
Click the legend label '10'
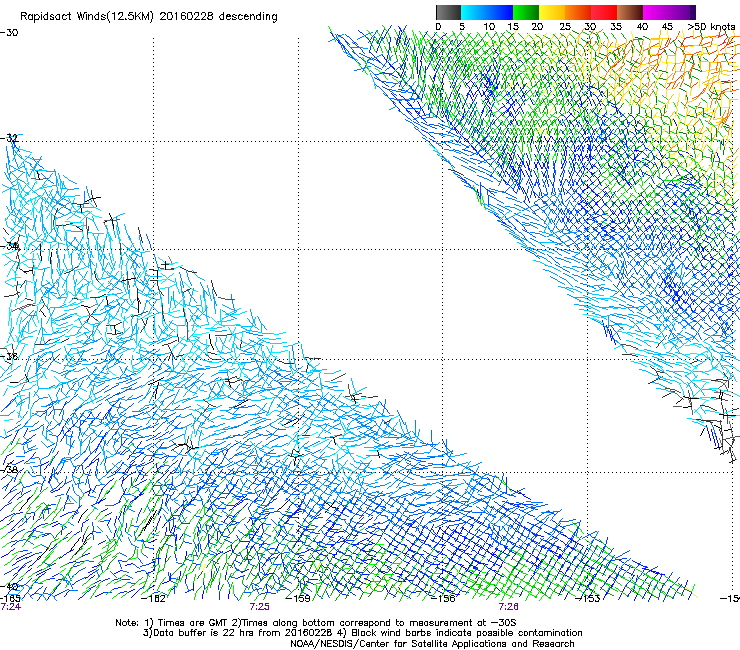(x=489, y=26)
